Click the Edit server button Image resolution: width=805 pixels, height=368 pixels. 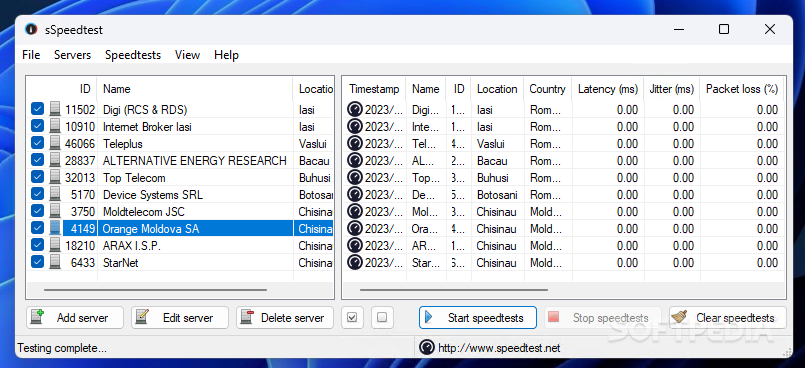[x=180, y=318]
